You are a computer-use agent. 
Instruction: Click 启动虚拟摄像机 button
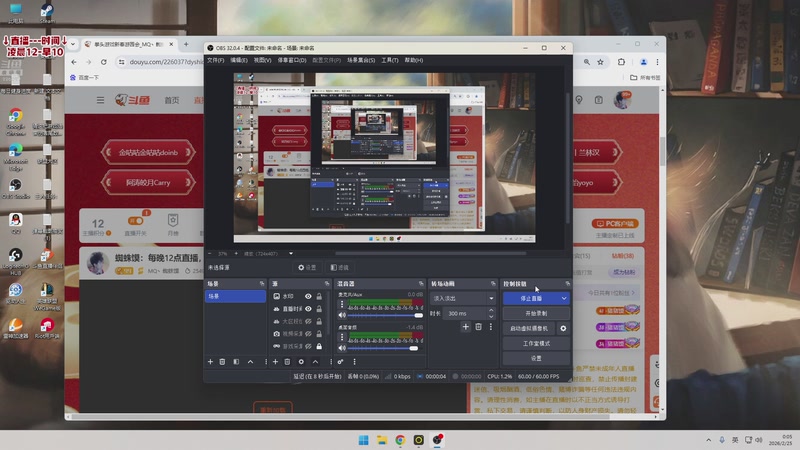pos(529,328)
